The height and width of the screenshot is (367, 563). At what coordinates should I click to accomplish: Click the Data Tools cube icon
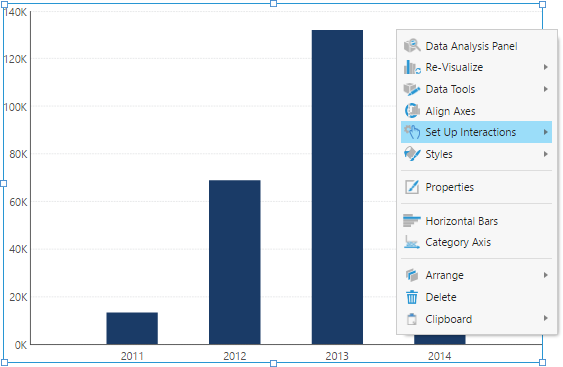tap(412, 89)
